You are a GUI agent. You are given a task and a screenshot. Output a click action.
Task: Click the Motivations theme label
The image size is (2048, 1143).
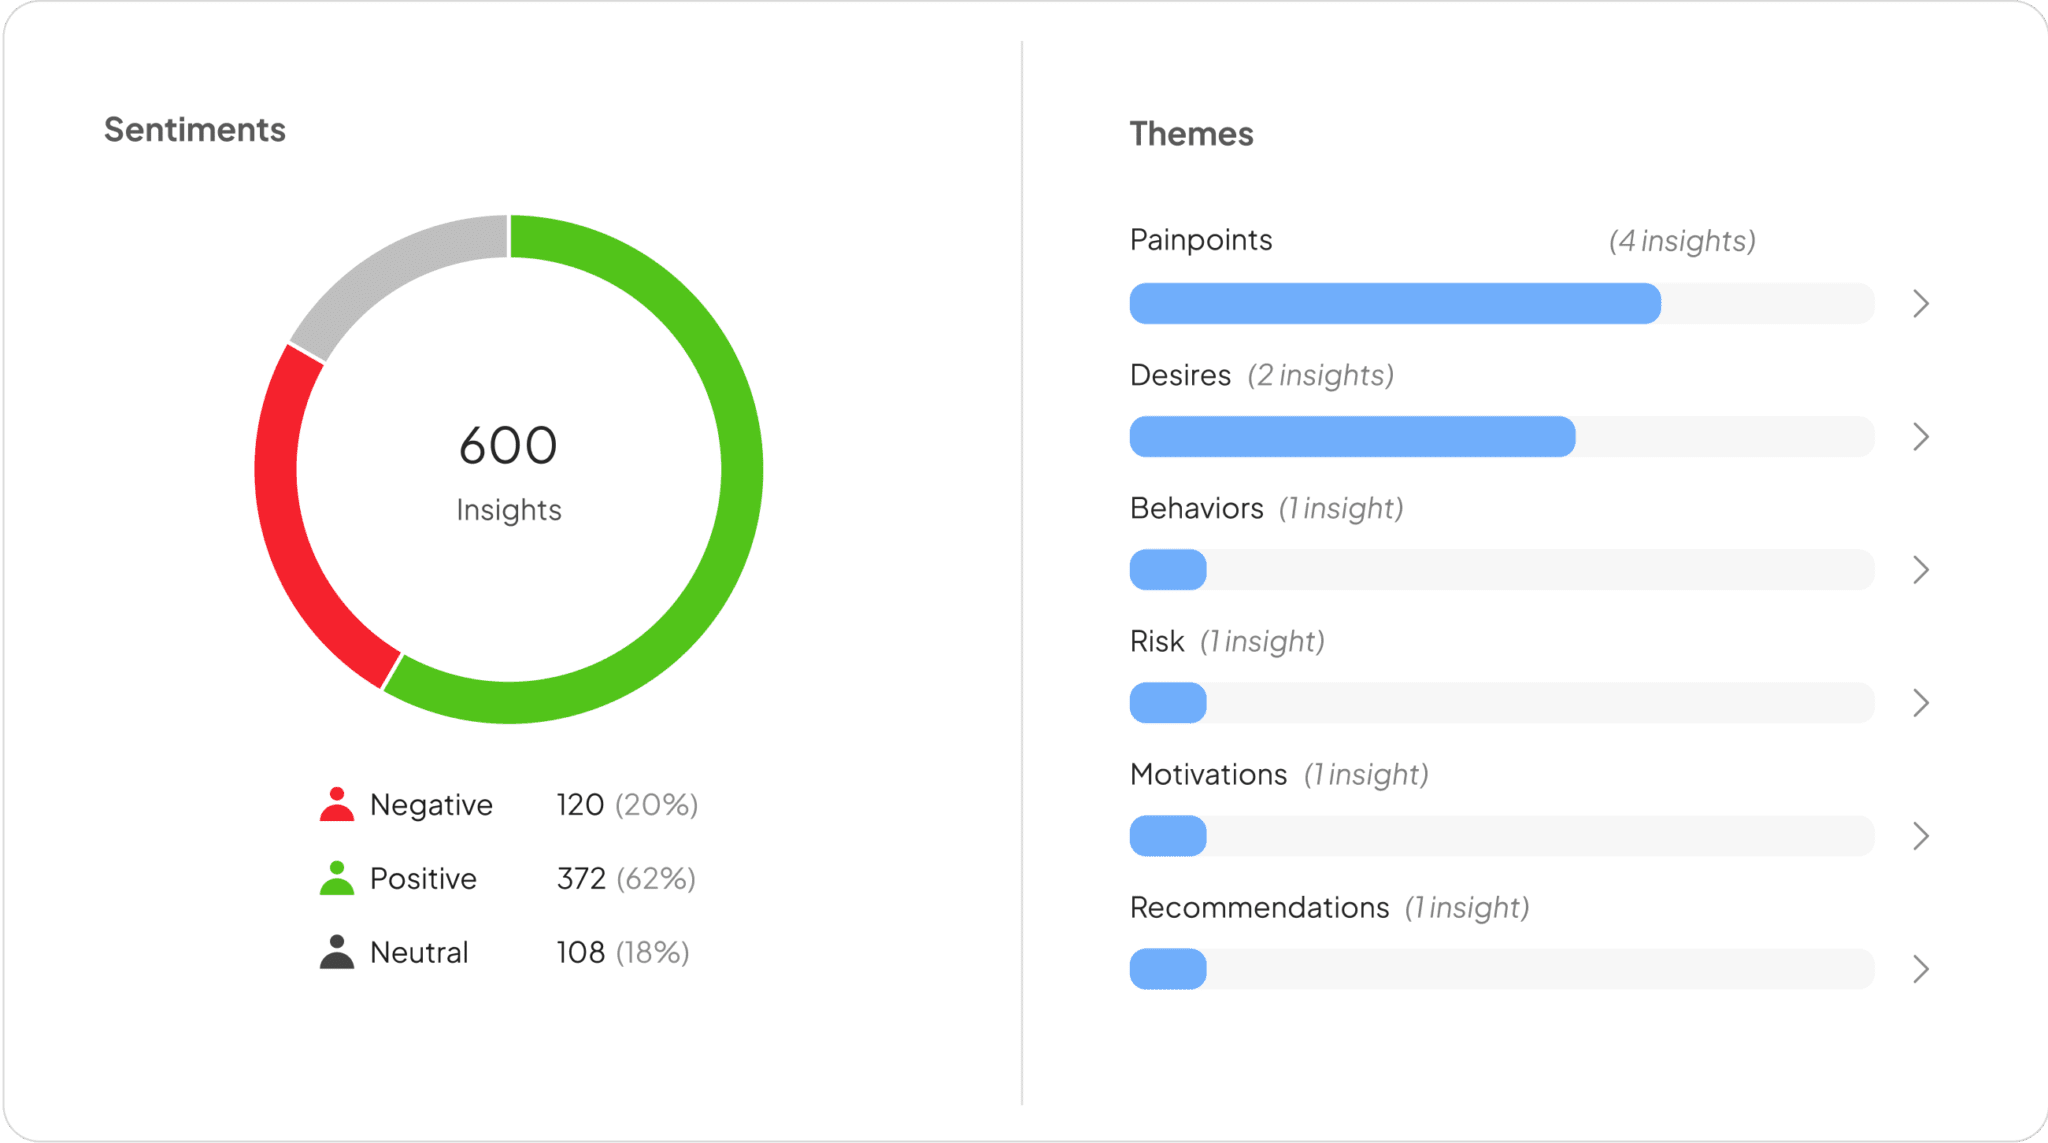point(1208,775)
